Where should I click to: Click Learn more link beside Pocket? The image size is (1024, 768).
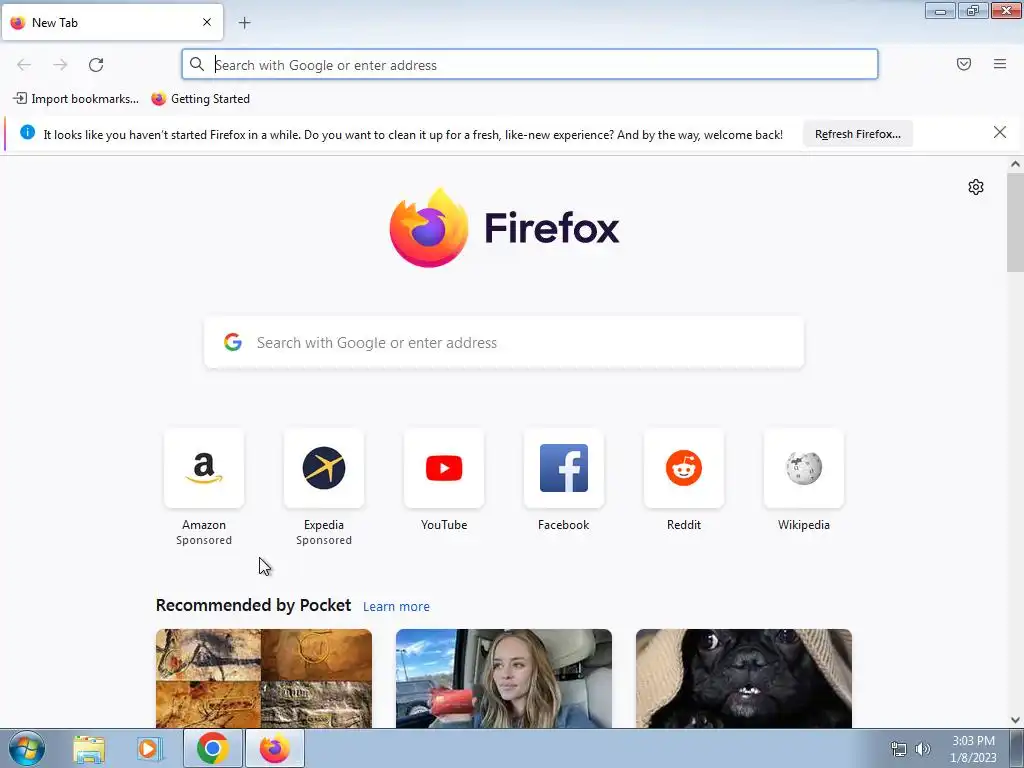click(x=396, y=607)
